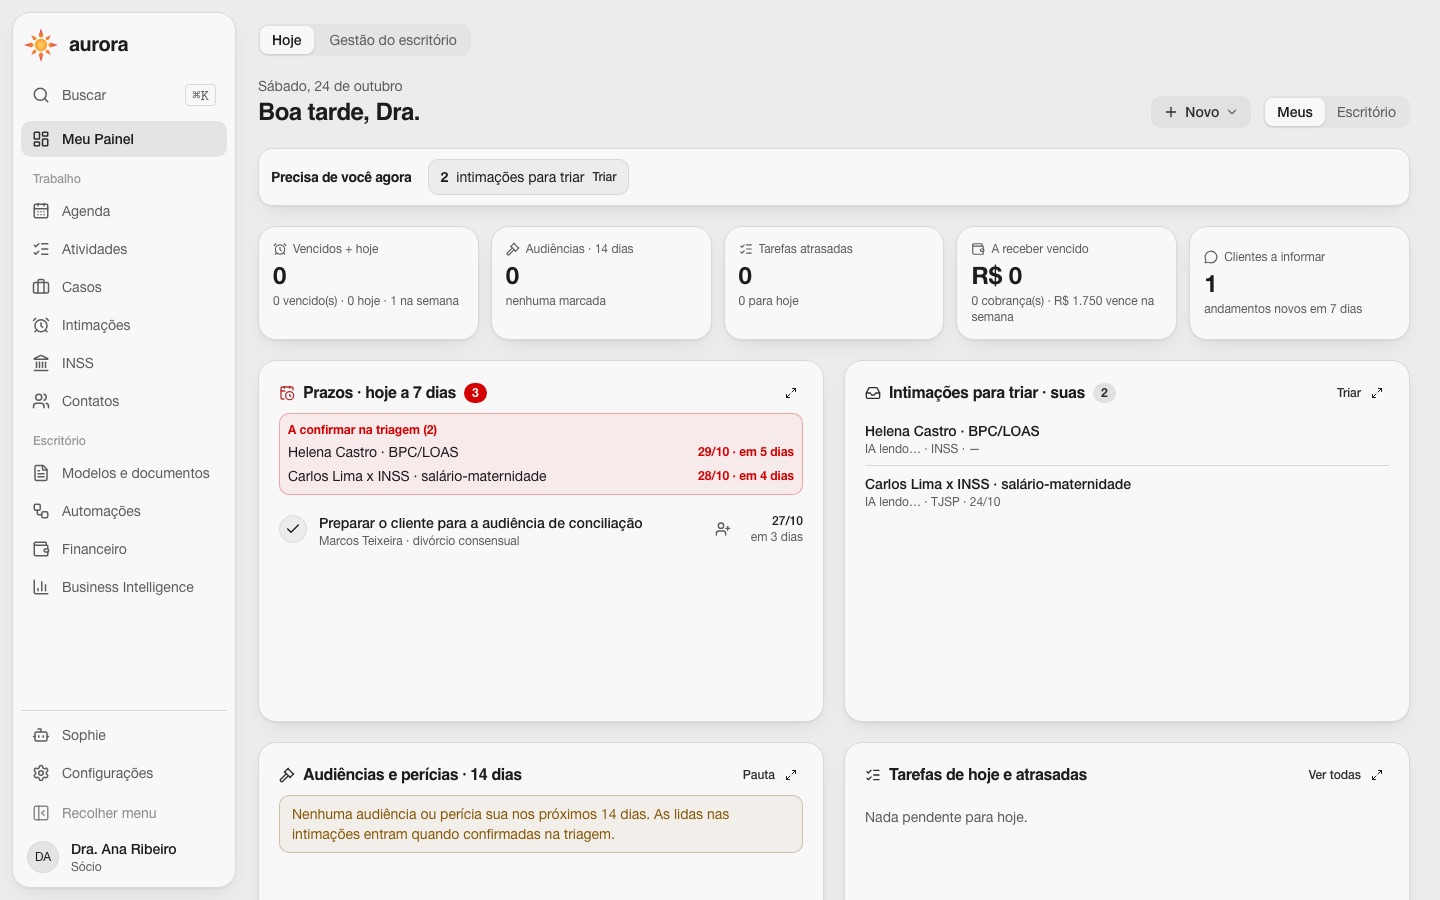
Task: Collapse the sidebar with Recolher menu
Action: pyautogui.click(x=124, y=813)
